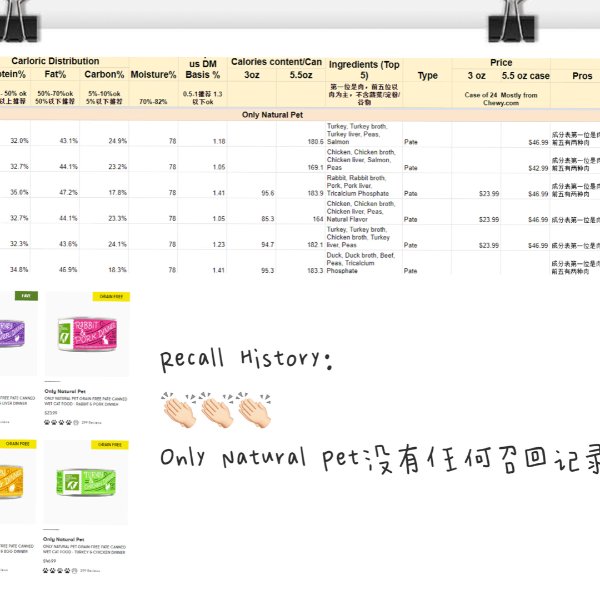Click Grain Free badge on Turkey & Chicken card
This screenshot has height=600, width=600.
(x=110, y=445)
